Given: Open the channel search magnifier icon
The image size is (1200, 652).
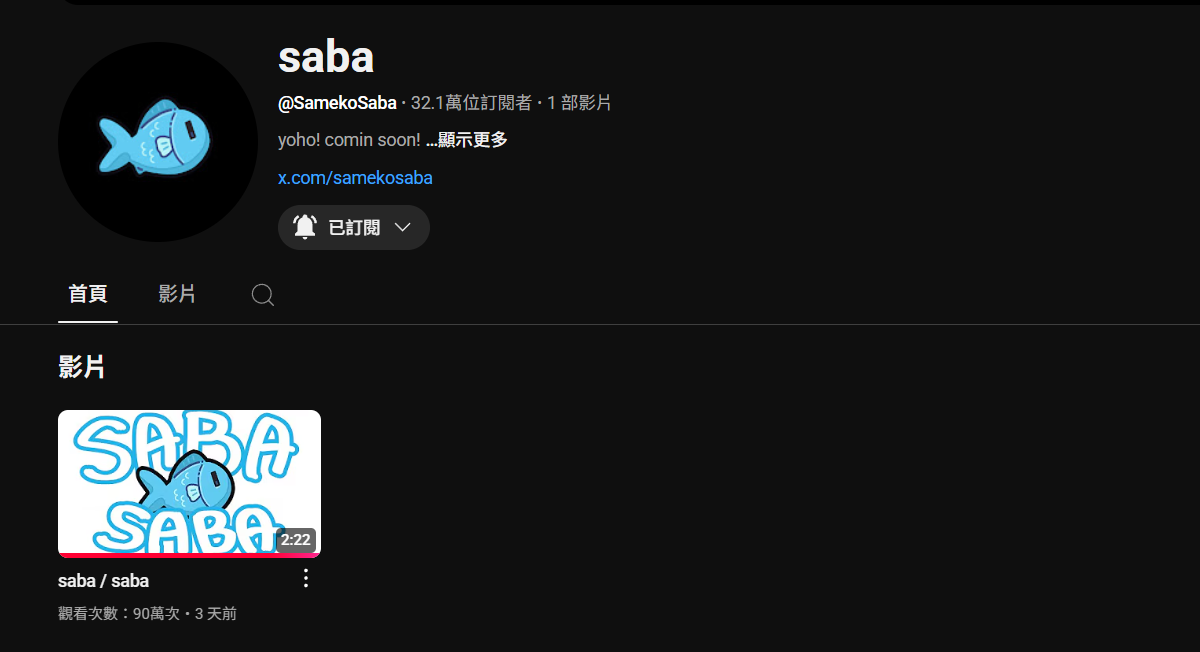Looking at the screenshot, I should click(263, 294).
